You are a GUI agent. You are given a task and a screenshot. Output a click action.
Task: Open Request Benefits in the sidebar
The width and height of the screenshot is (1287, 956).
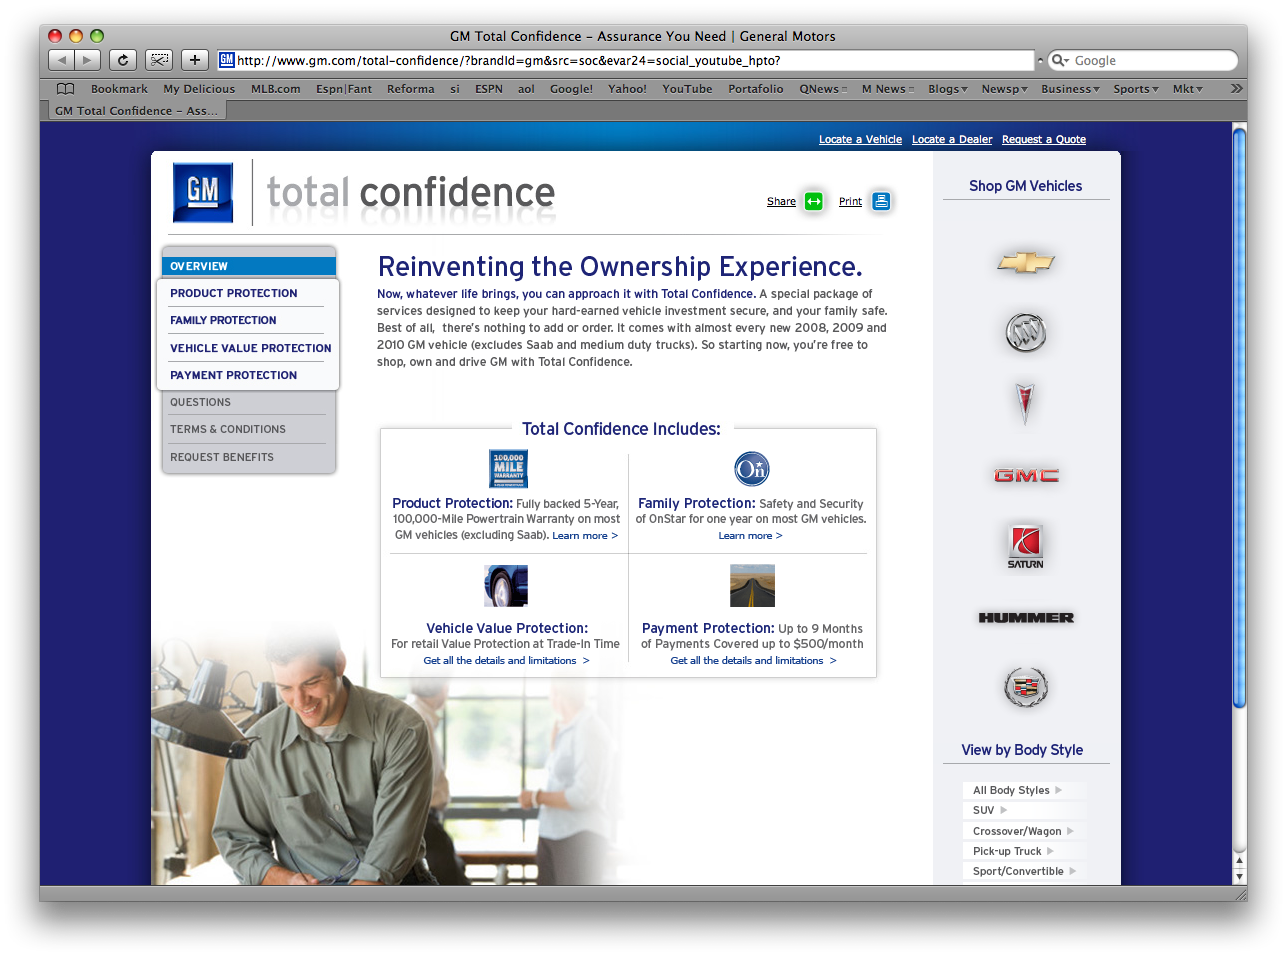coord(221,457)
